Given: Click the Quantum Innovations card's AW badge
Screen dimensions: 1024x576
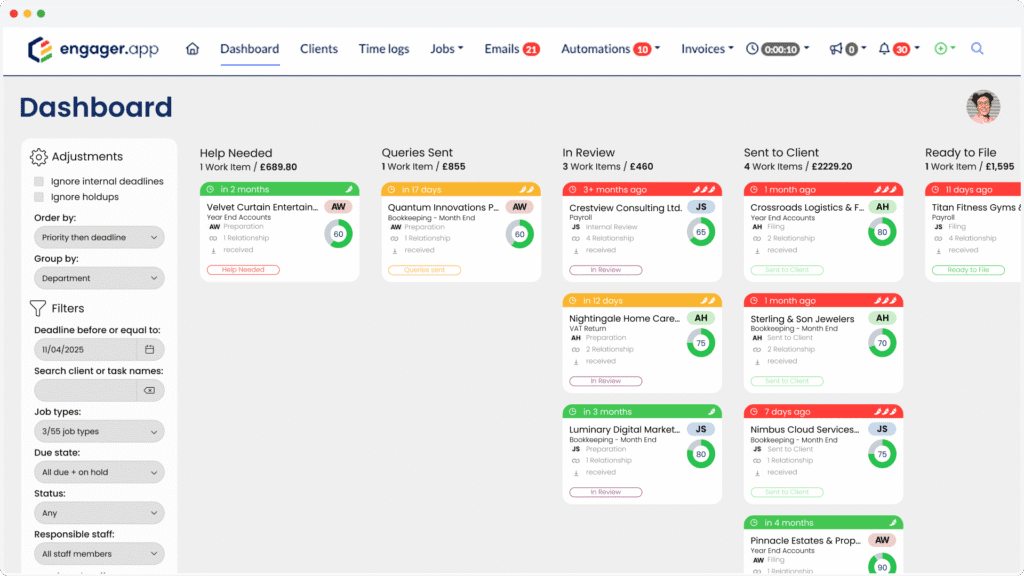Looking at the screenshot, I should click(x=520, y=207).
